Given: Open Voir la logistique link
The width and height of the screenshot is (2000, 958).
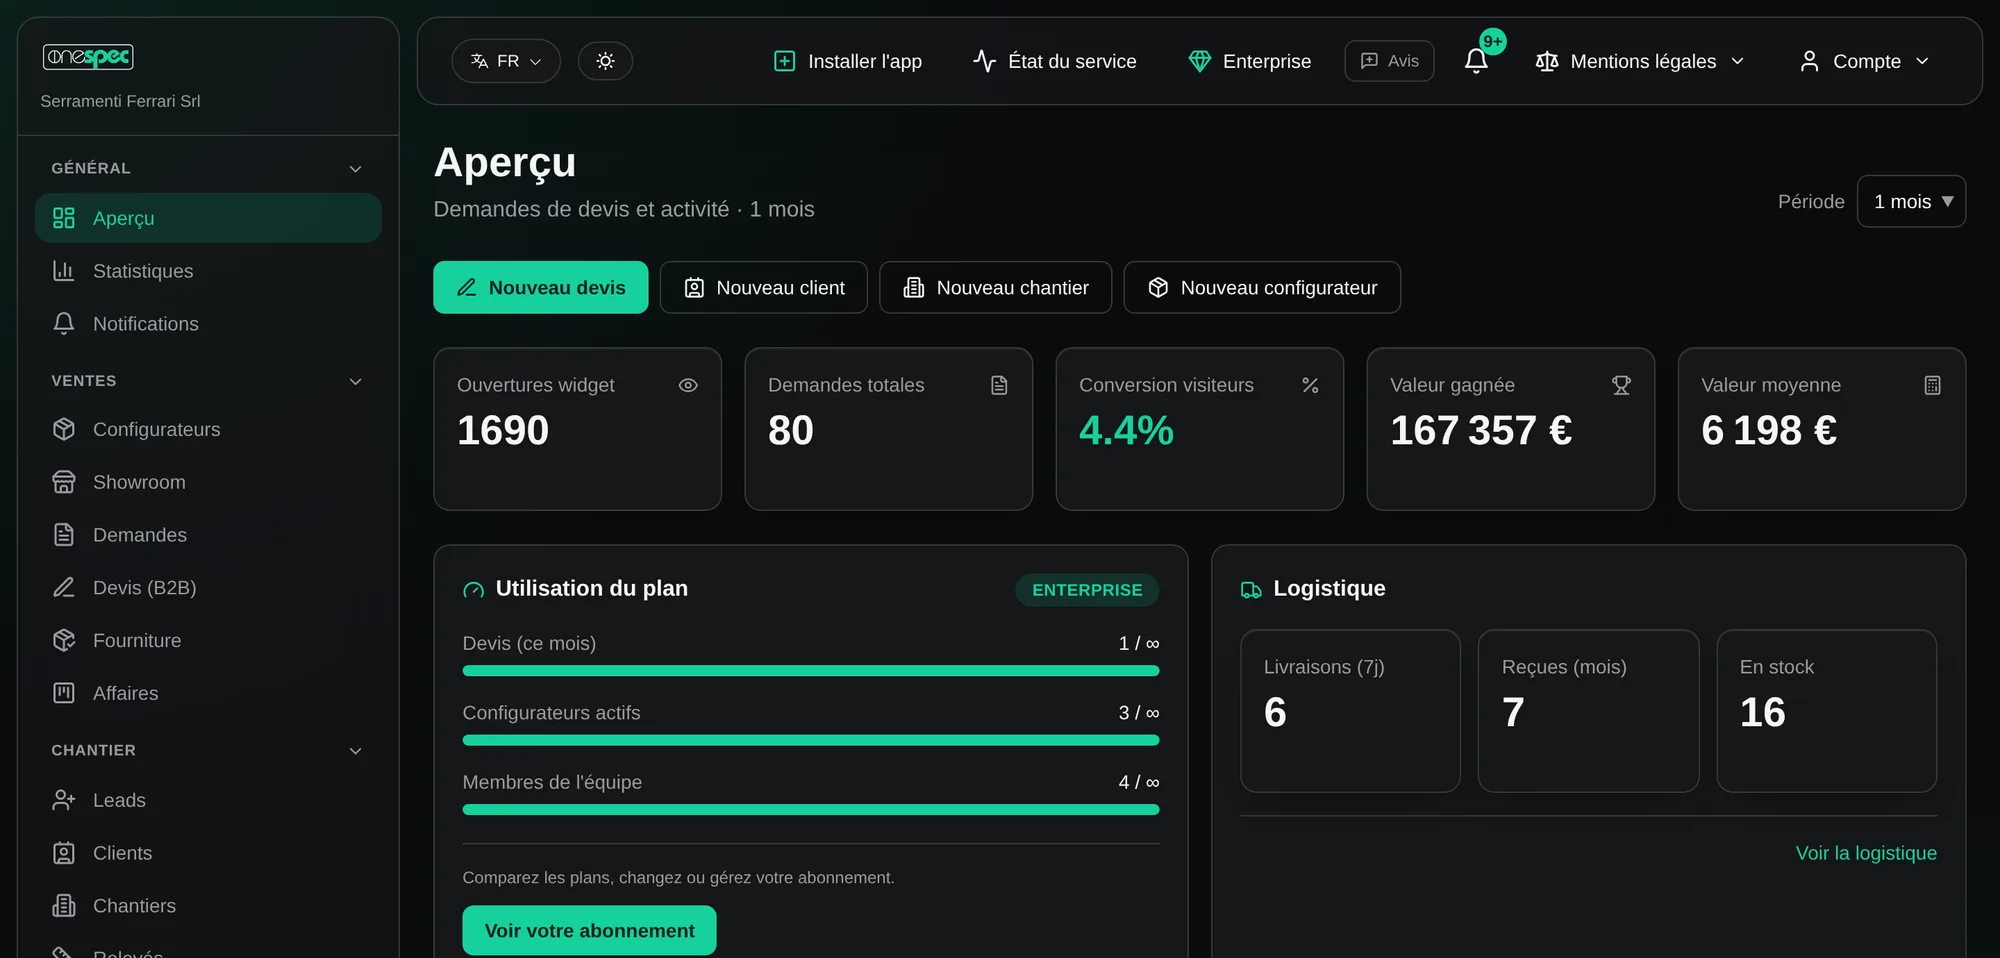Looking at the screenshot, I should [x=1866, y=853].
